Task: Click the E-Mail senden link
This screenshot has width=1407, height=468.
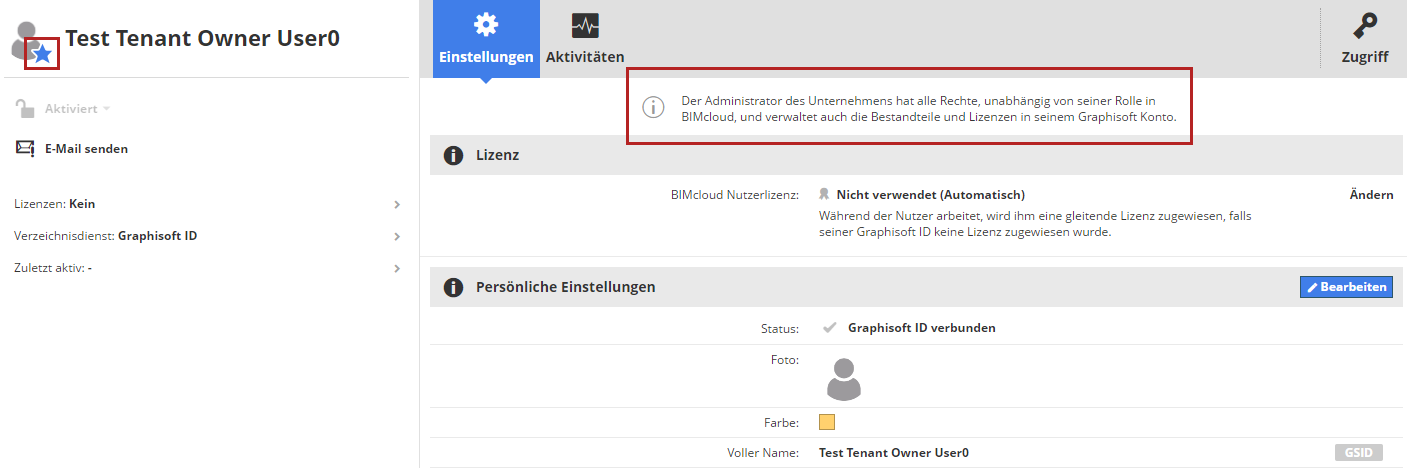Action: click(x=86, y=149)
